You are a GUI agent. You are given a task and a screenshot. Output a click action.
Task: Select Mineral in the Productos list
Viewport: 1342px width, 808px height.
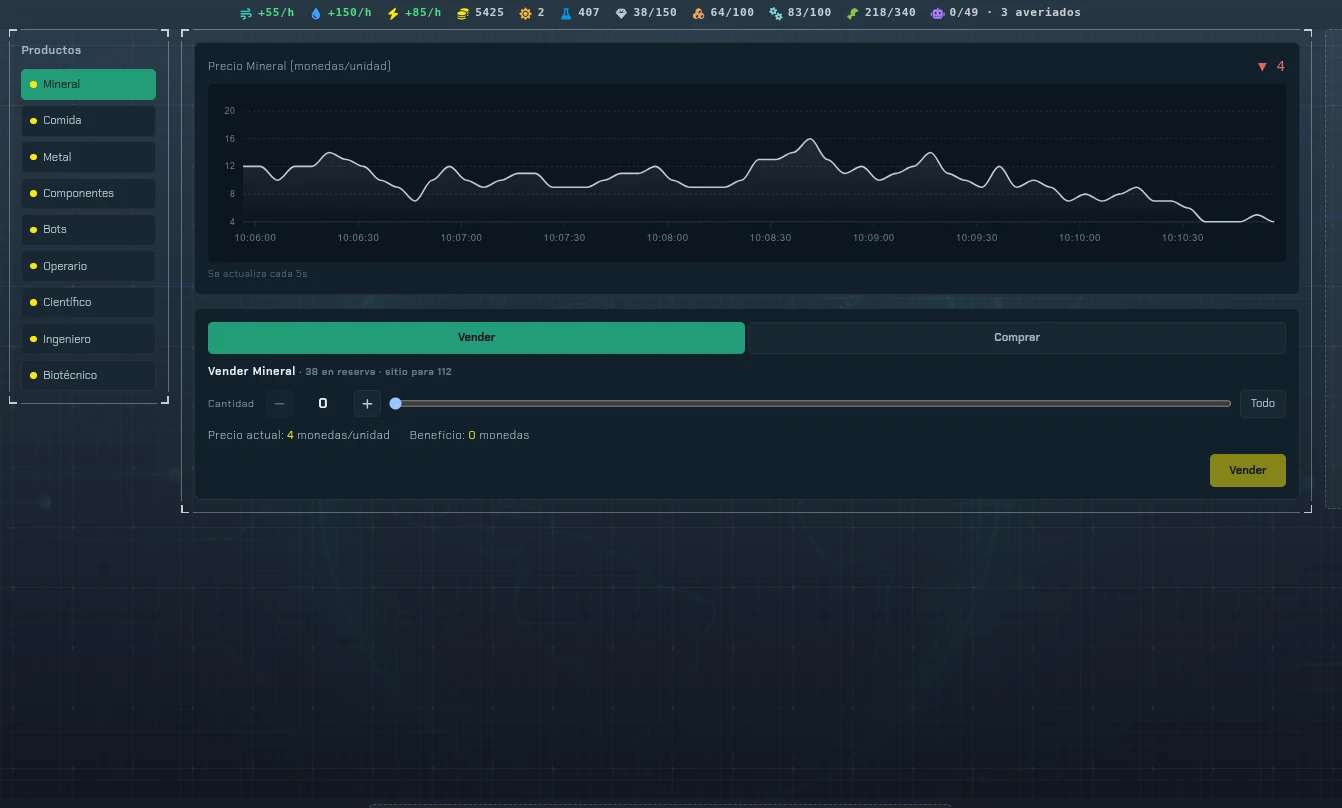pyautogui.click(x=88, y=84)
